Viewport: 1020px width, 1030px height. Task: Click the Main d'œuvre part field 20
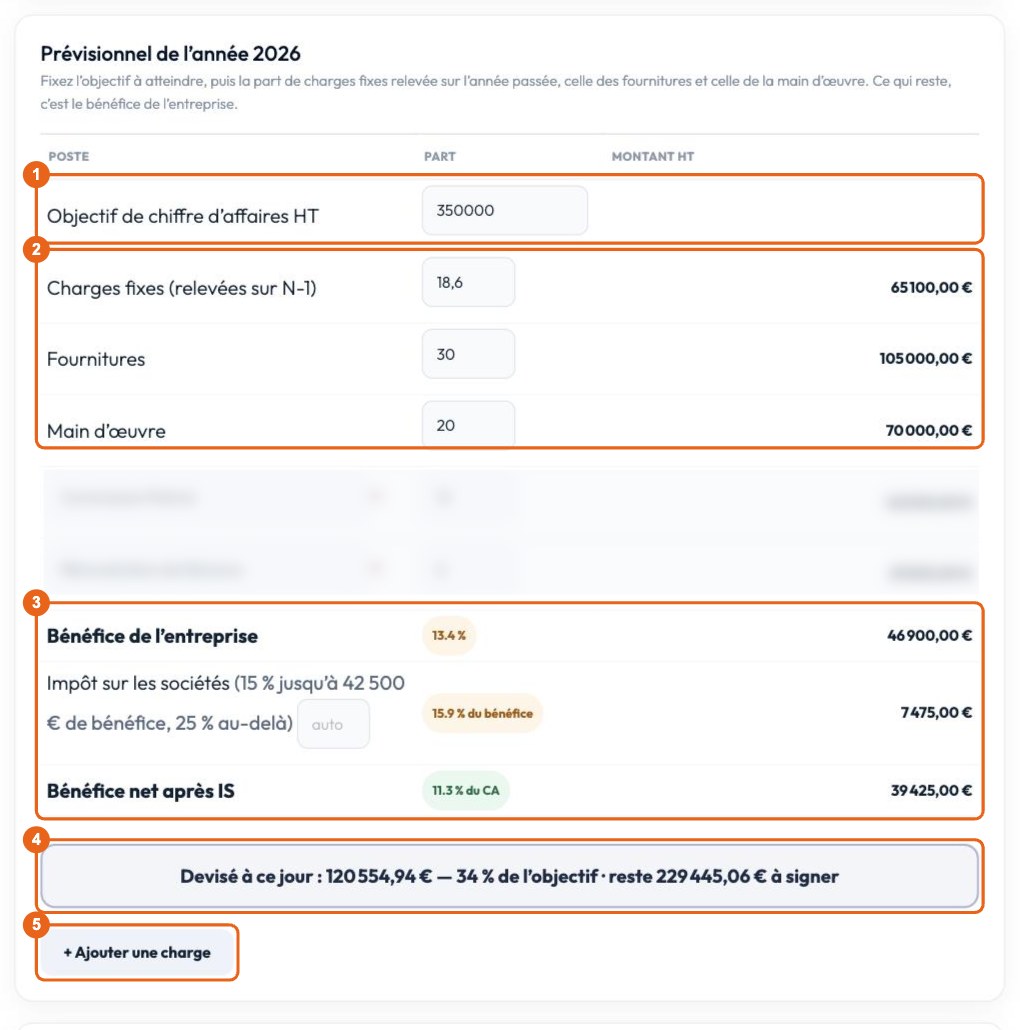[468, 424]
